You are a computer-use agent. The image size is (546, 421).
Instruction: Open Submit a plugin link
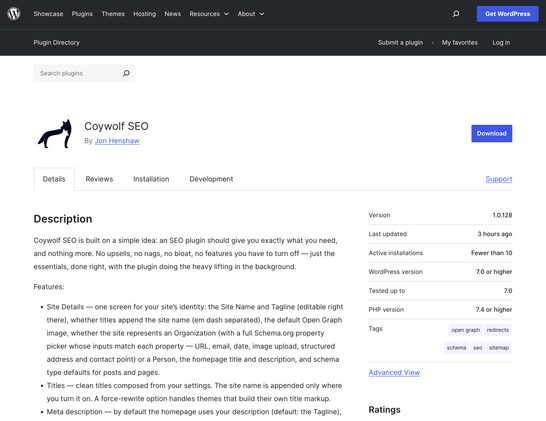pyautogui.click(x=400, y=42)
